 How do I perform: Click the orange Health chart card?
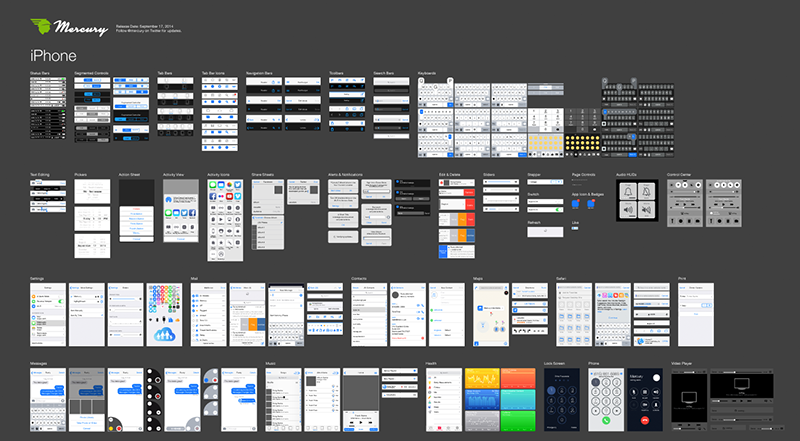[518, 378]
